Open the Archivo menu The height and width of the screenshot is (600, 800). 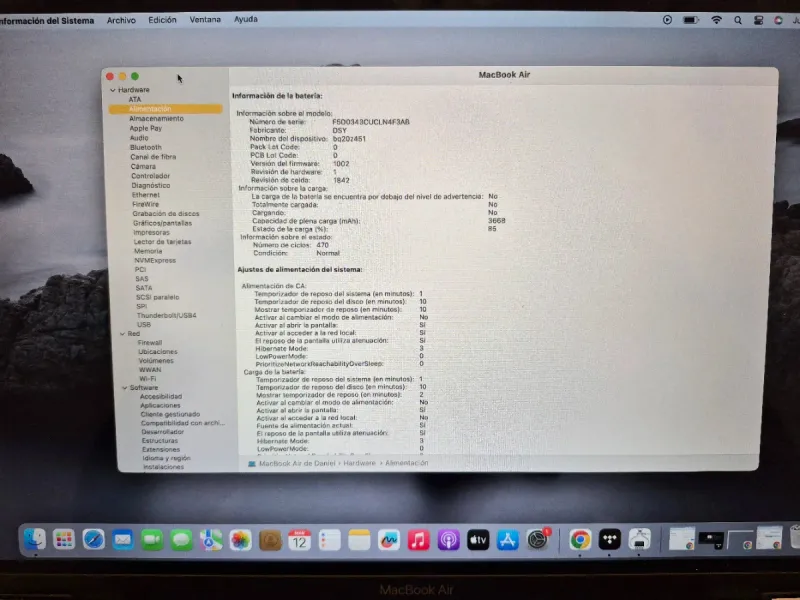tap(121, 20)
